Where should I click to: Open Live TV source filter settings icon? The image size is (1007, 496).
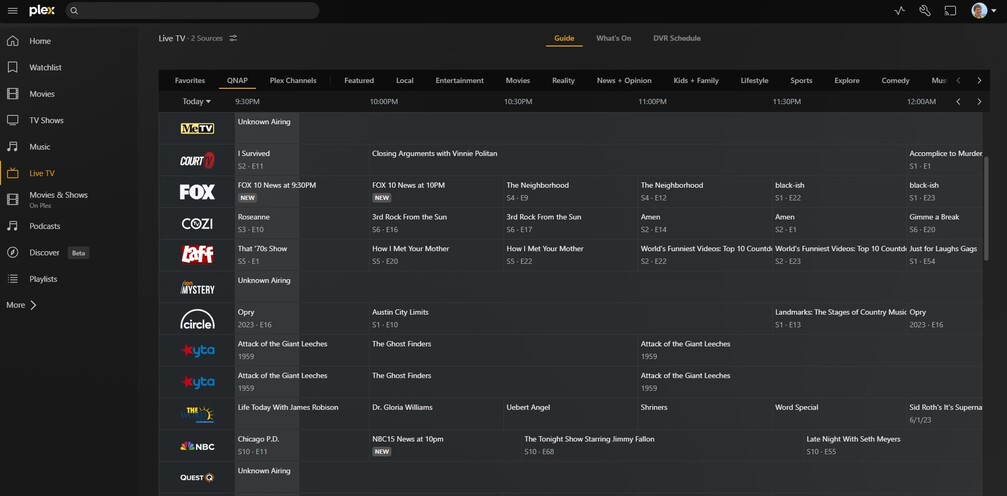pyautogui.click(x=233, y=39)
